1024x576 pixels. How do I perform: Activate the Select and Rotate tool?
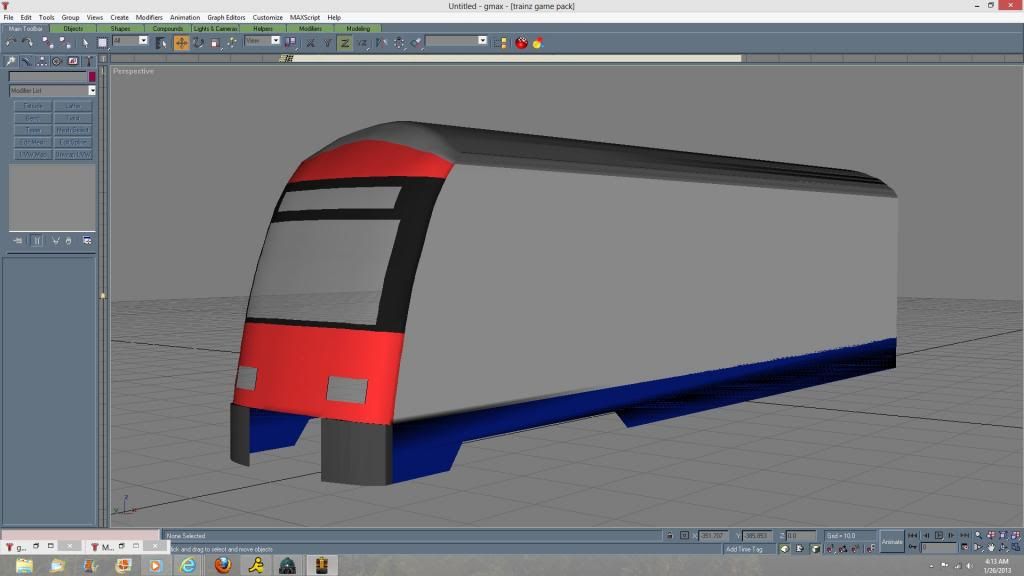point(198,42)
